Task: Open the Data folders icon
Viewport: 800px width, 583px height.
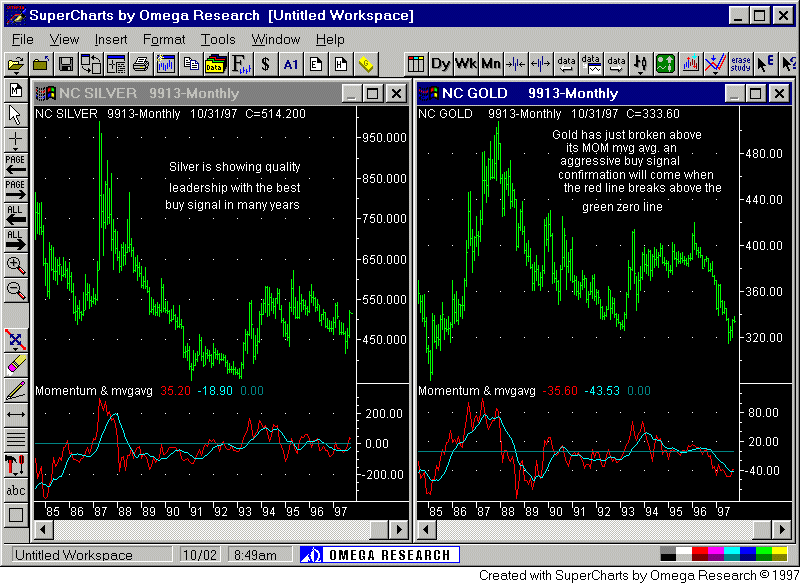Action: pos(216,64)
